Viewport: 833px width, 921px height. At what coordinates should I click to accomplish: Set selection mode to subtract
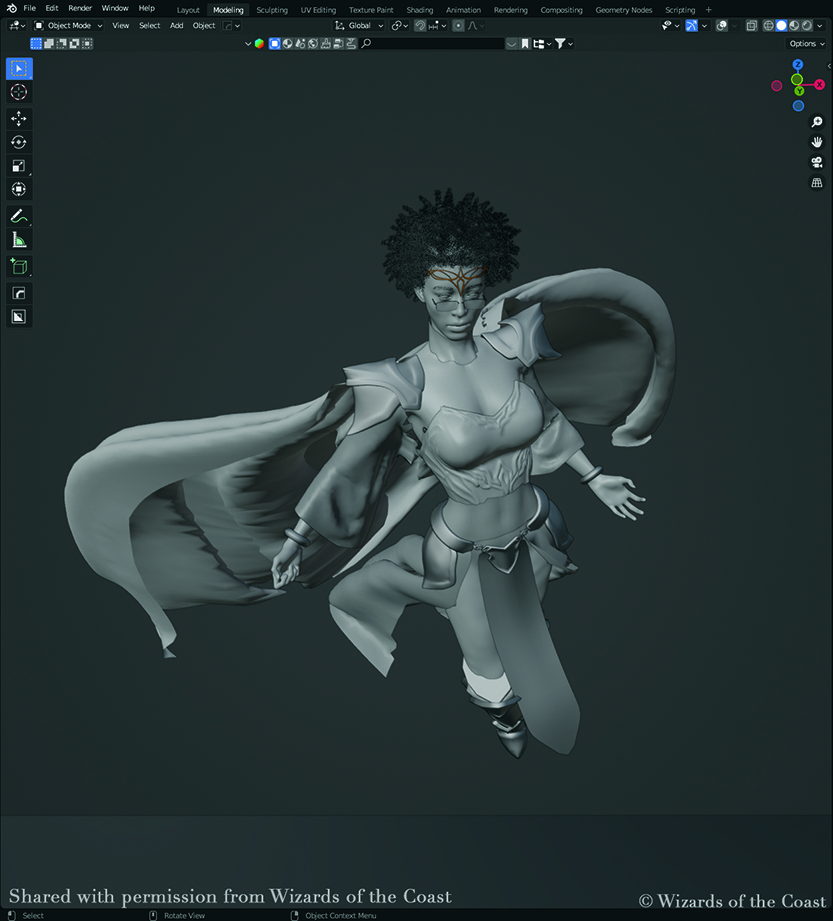click(x=62, y=43)
